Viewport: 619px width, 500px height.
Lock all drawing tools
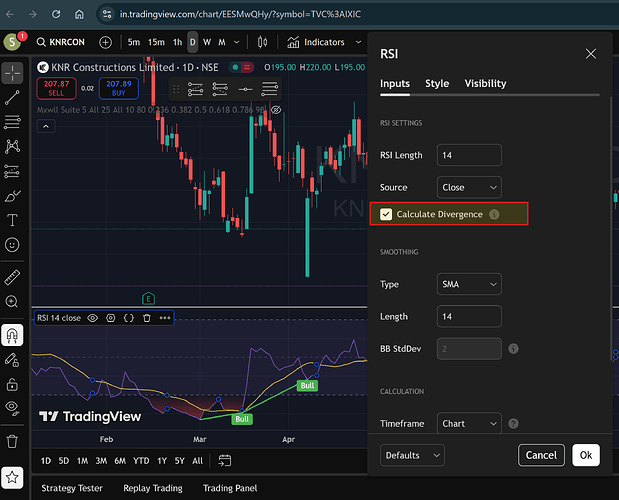click(x=12, y=384)
